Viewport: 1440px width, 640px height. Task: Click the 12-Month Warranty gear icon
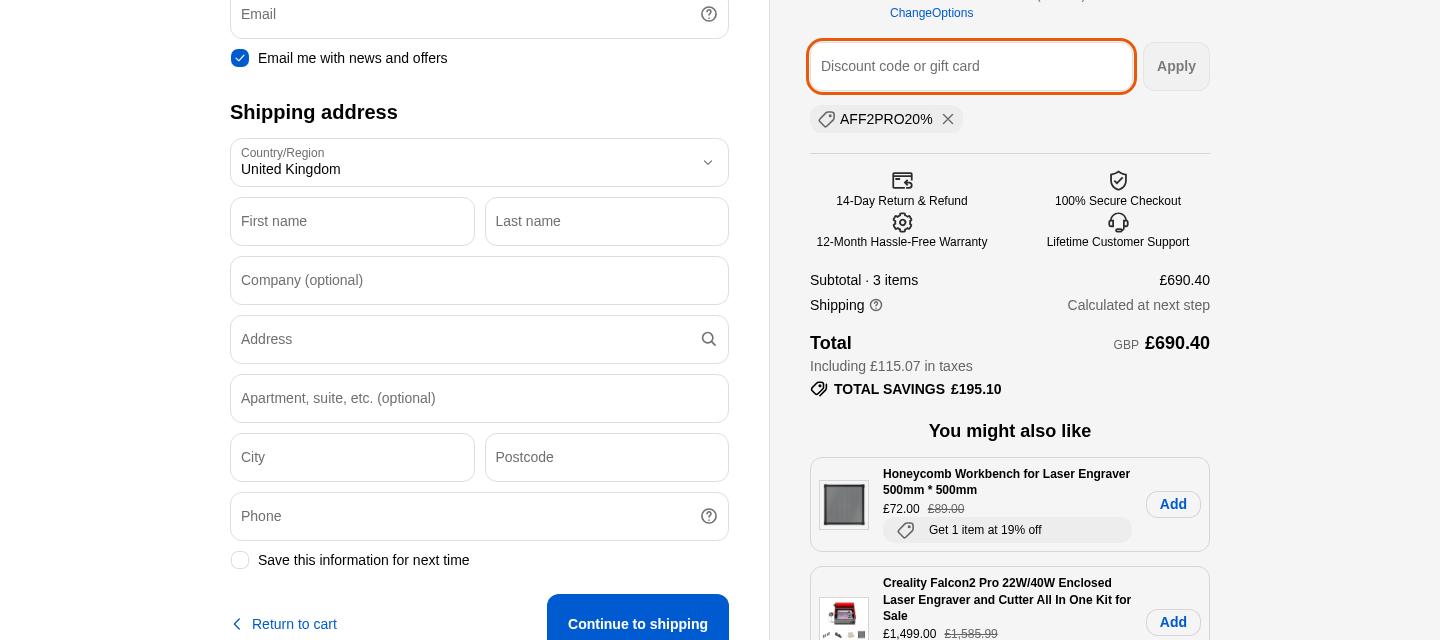[902, 222]
